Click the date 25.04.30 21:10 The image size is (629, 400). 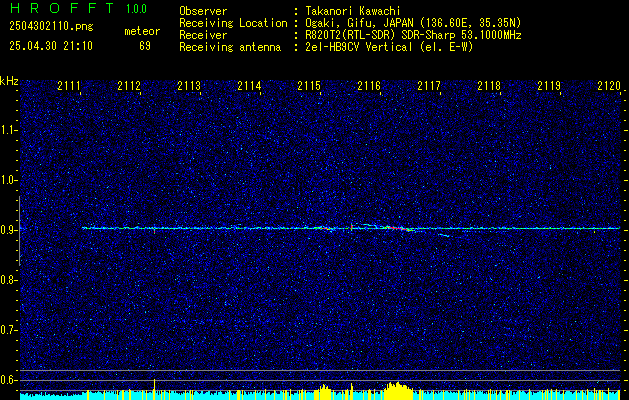click(x=51, y=46)
